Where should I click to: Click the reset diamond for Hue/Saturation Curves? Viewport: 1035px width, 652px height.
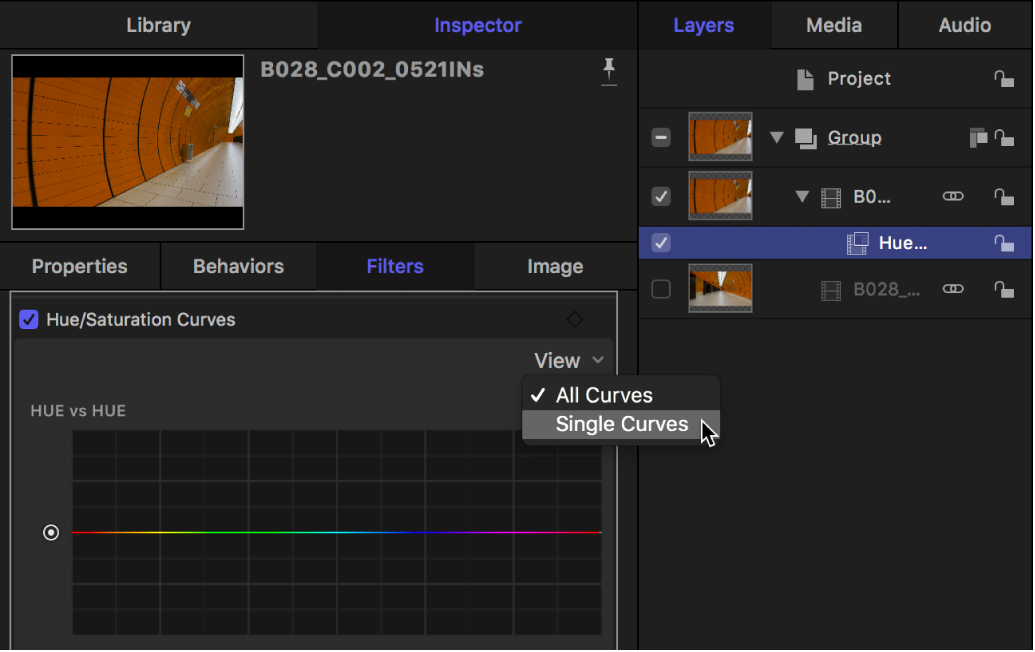pos(575,319)
